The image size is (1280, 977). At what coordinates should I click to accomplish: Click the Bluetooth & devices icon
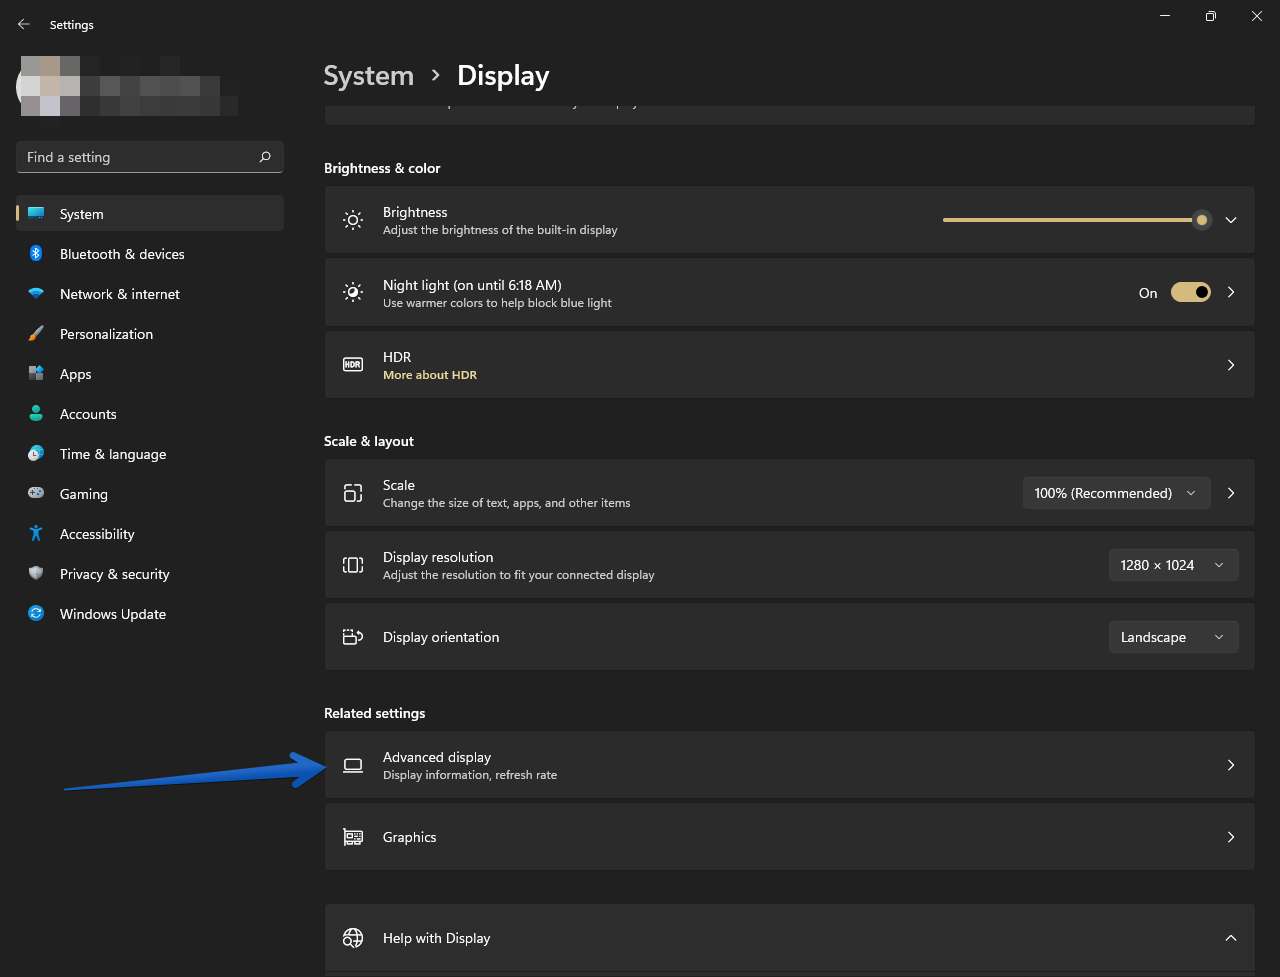(x=36, y=254)
